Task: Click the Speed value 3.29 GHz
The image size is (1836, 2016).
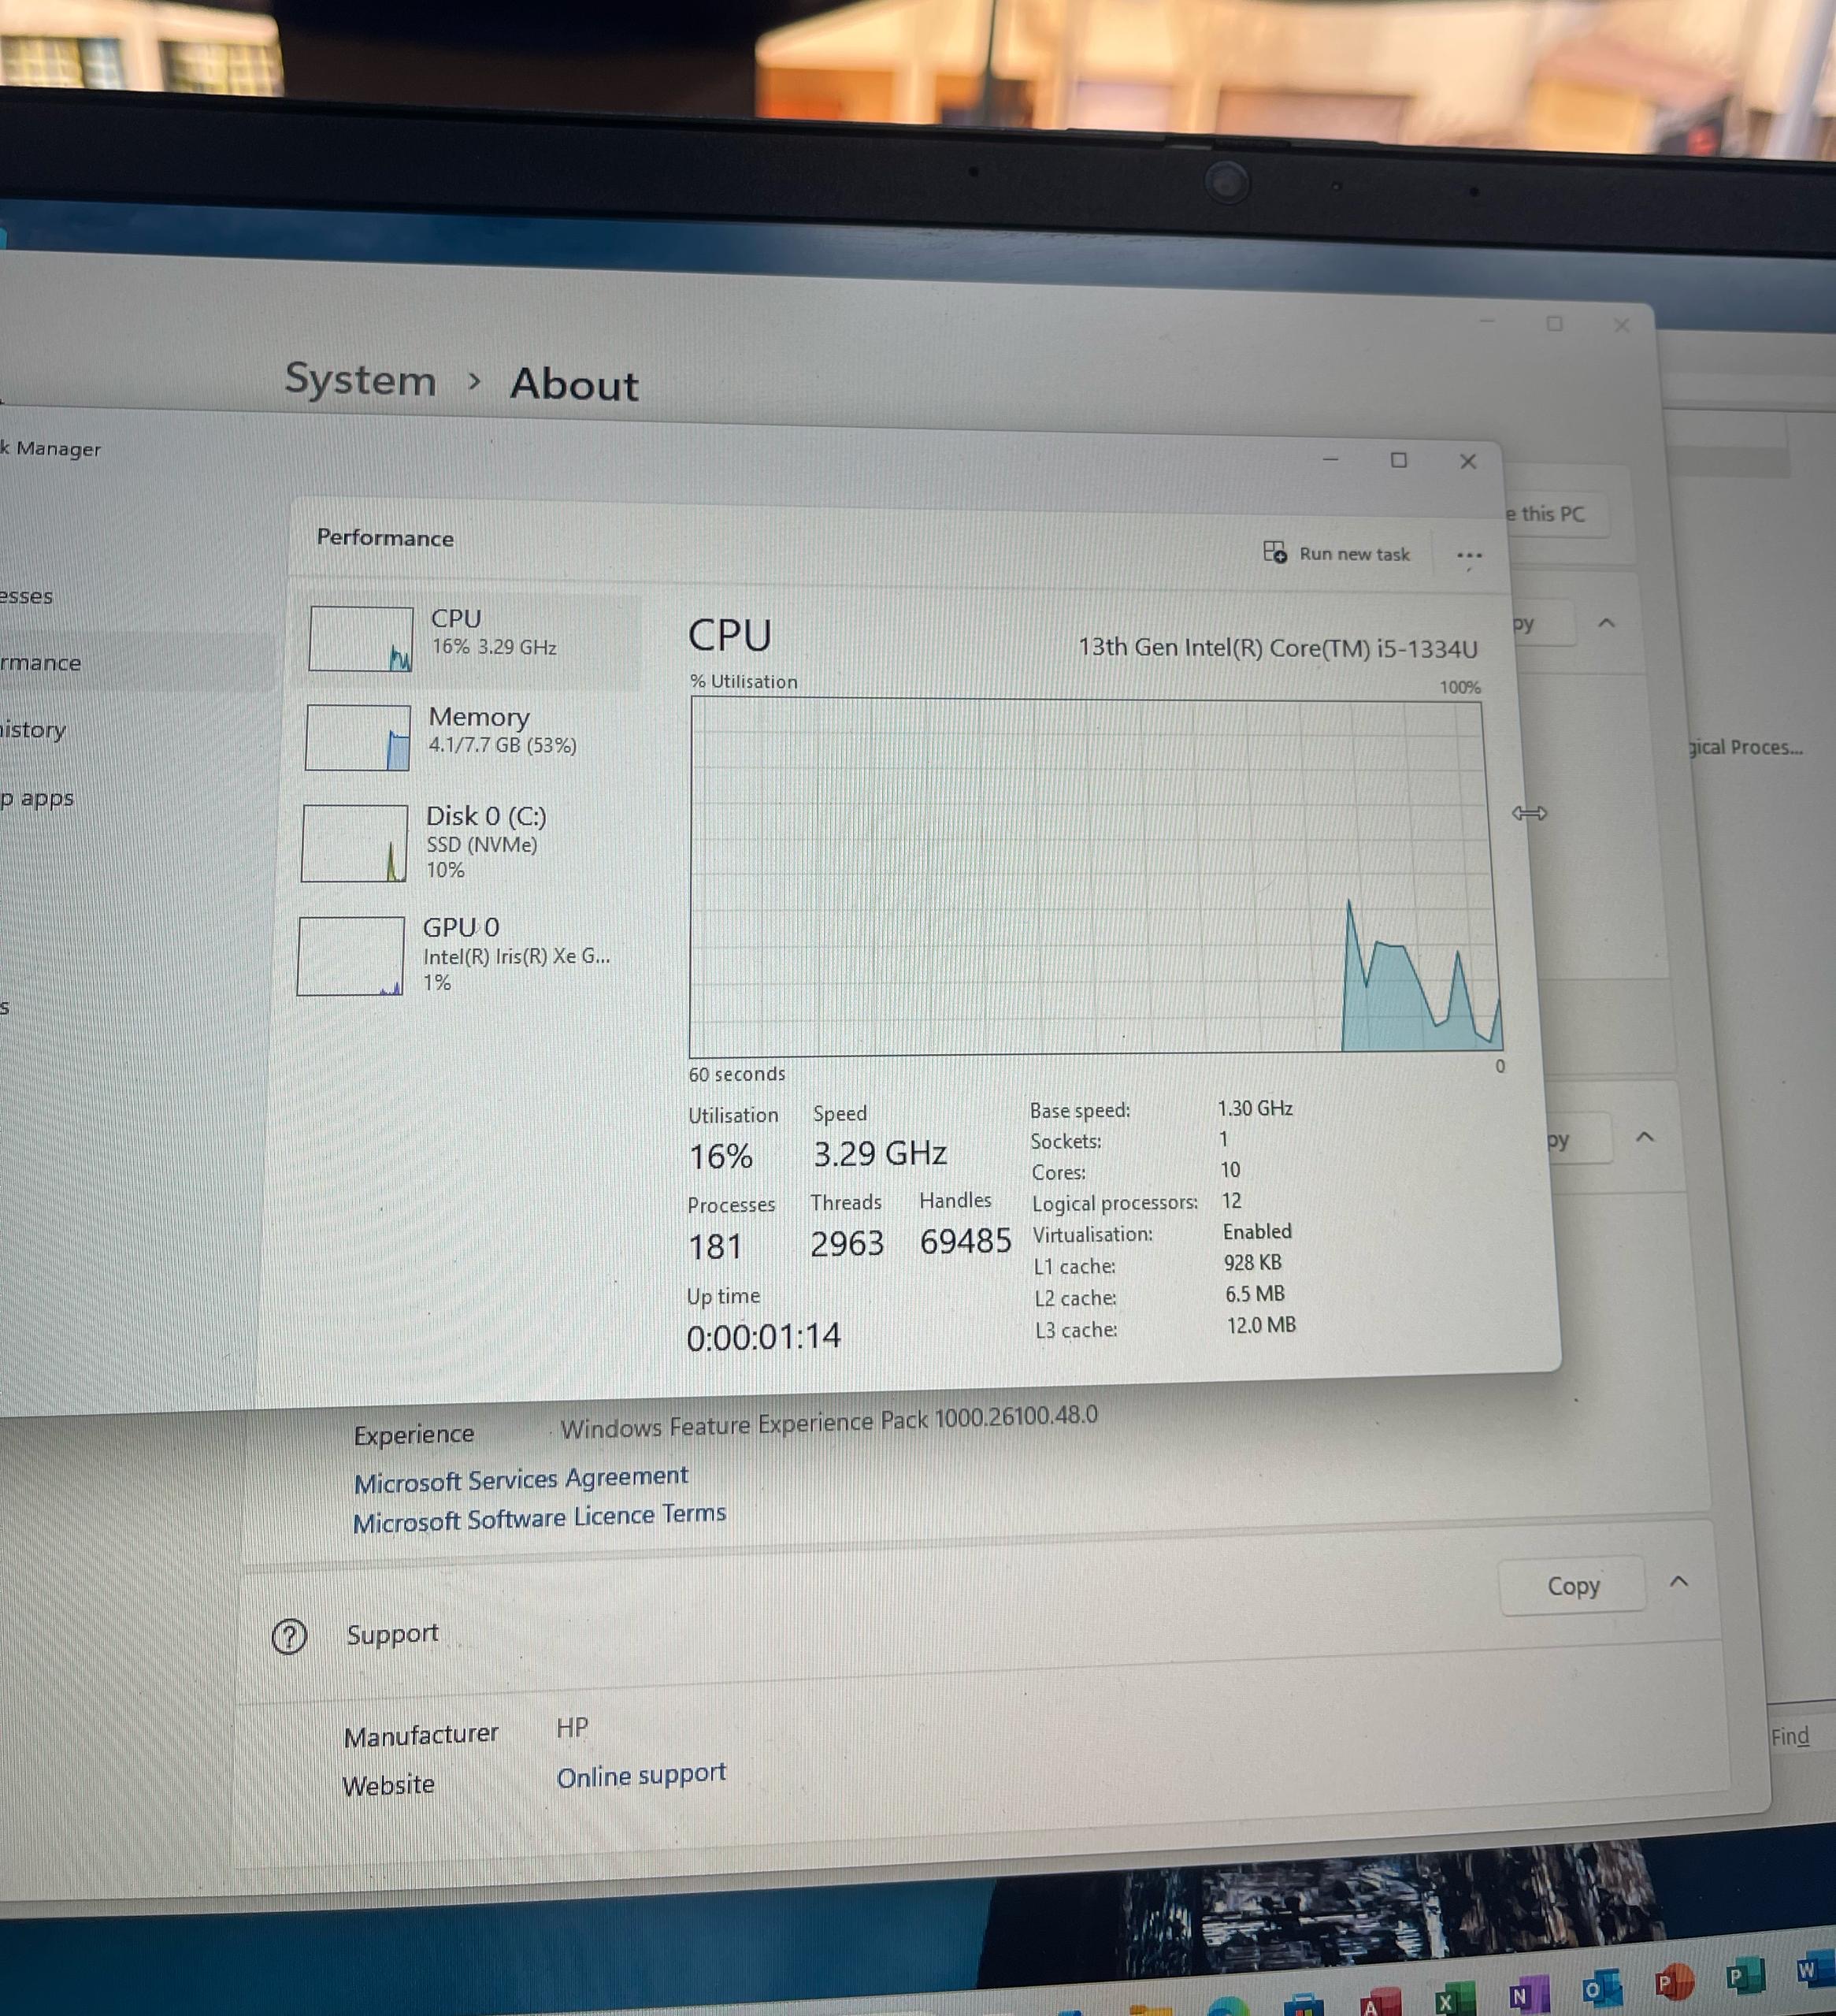Action: 879,1153
